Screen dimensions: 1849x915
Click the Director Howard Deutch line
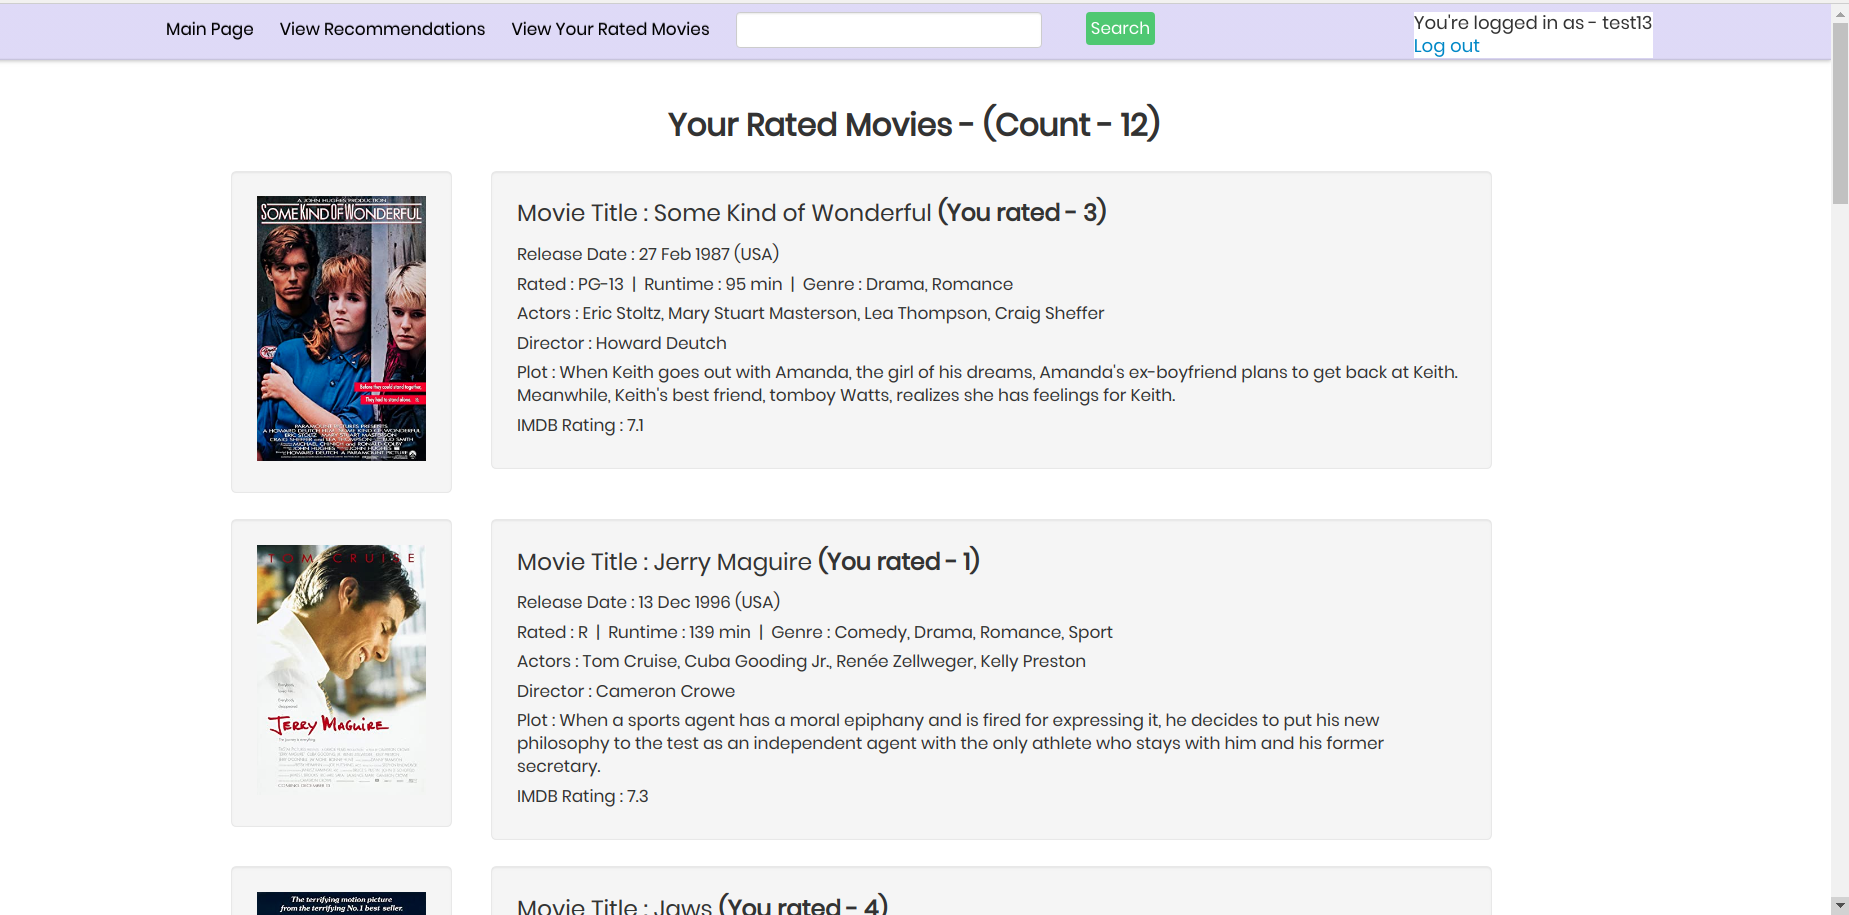coord(621,343)
